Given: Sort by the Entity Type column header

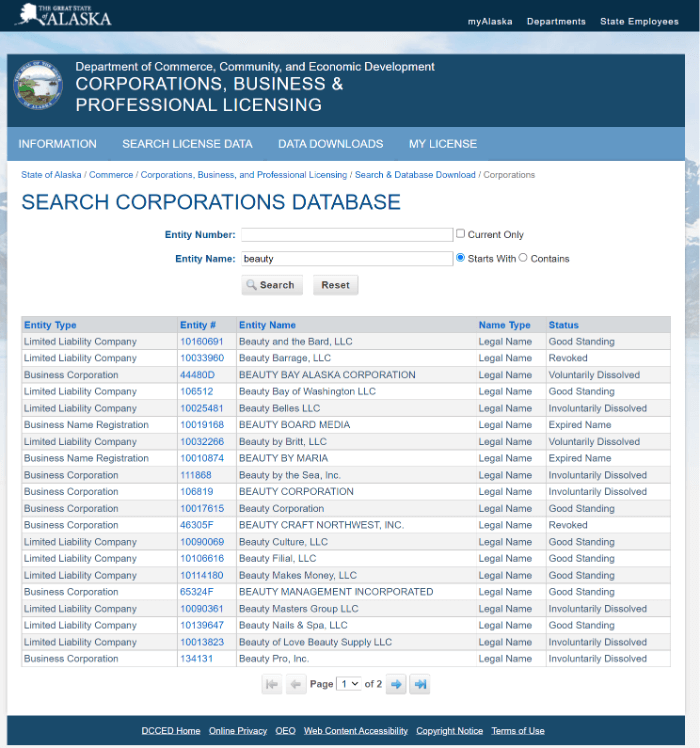Looking at the screenshot, I should click(x=50, y=325).
